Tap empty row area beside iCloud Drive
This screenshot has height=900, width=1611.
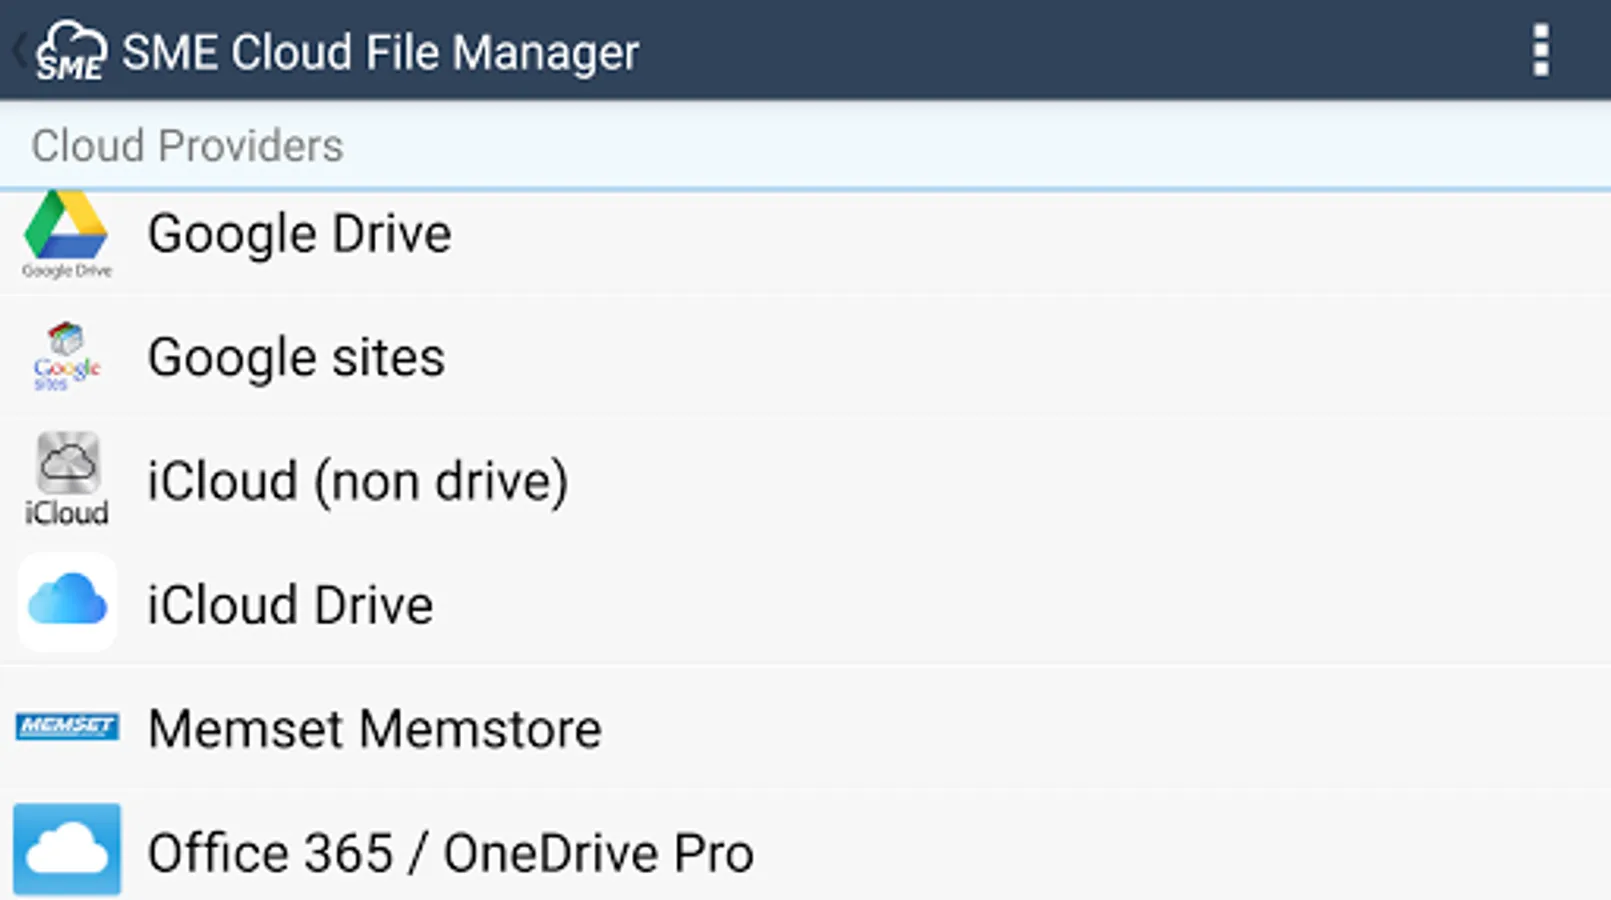(1000, 606)
